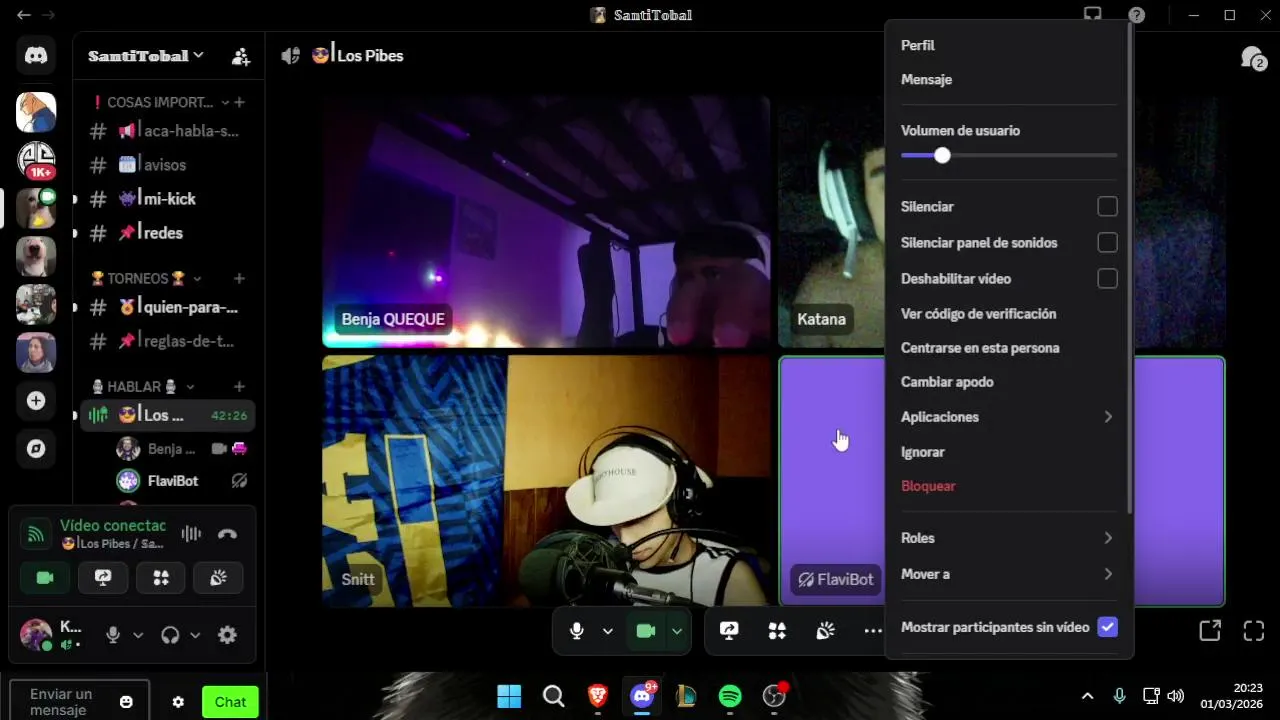Mute microphone in the user panel
This screenshot has height=720, width=1280.
click(x=113, y=635)
